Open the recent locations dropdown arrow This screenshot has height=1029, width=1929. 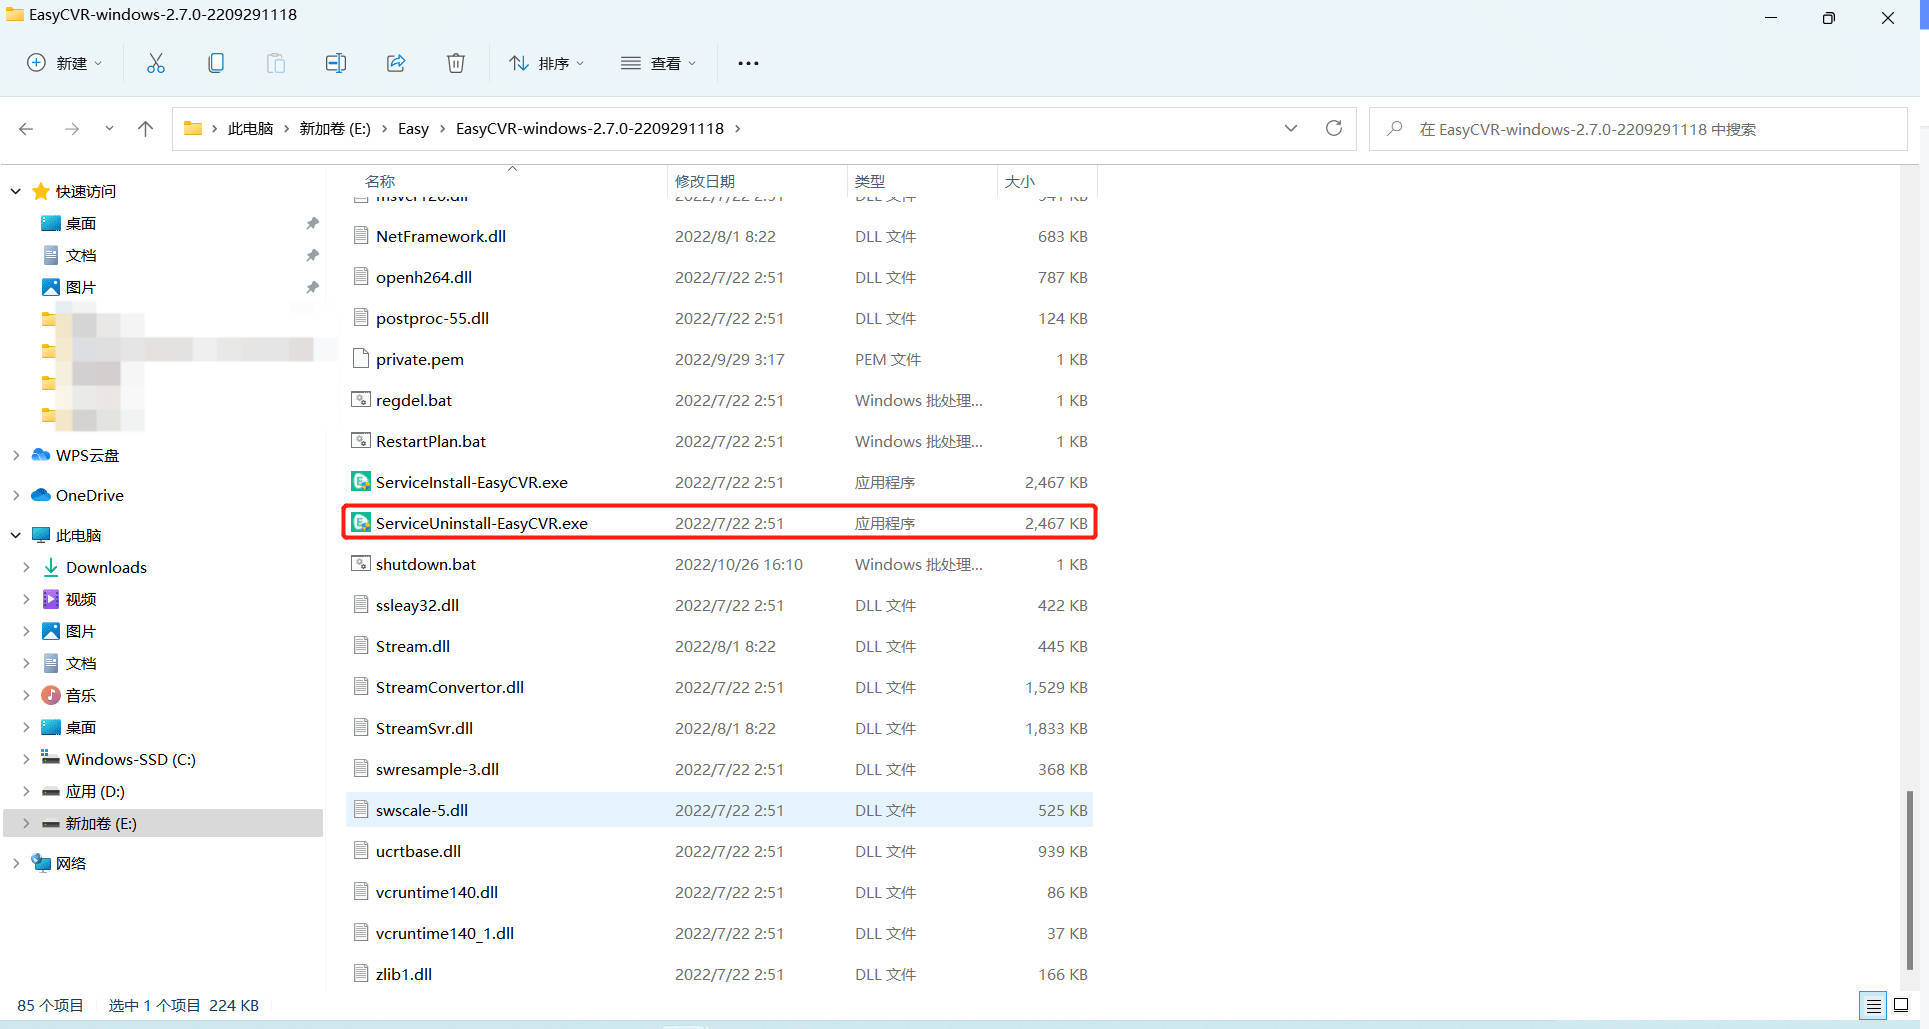tap(109, 129)
